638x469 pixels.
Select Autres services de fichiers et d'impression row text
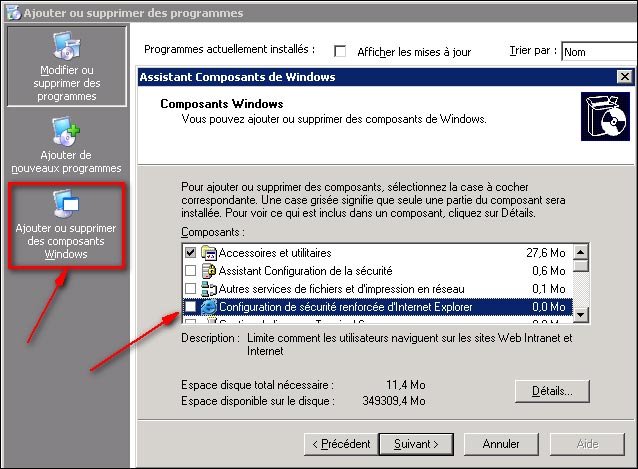pos(342,289)
